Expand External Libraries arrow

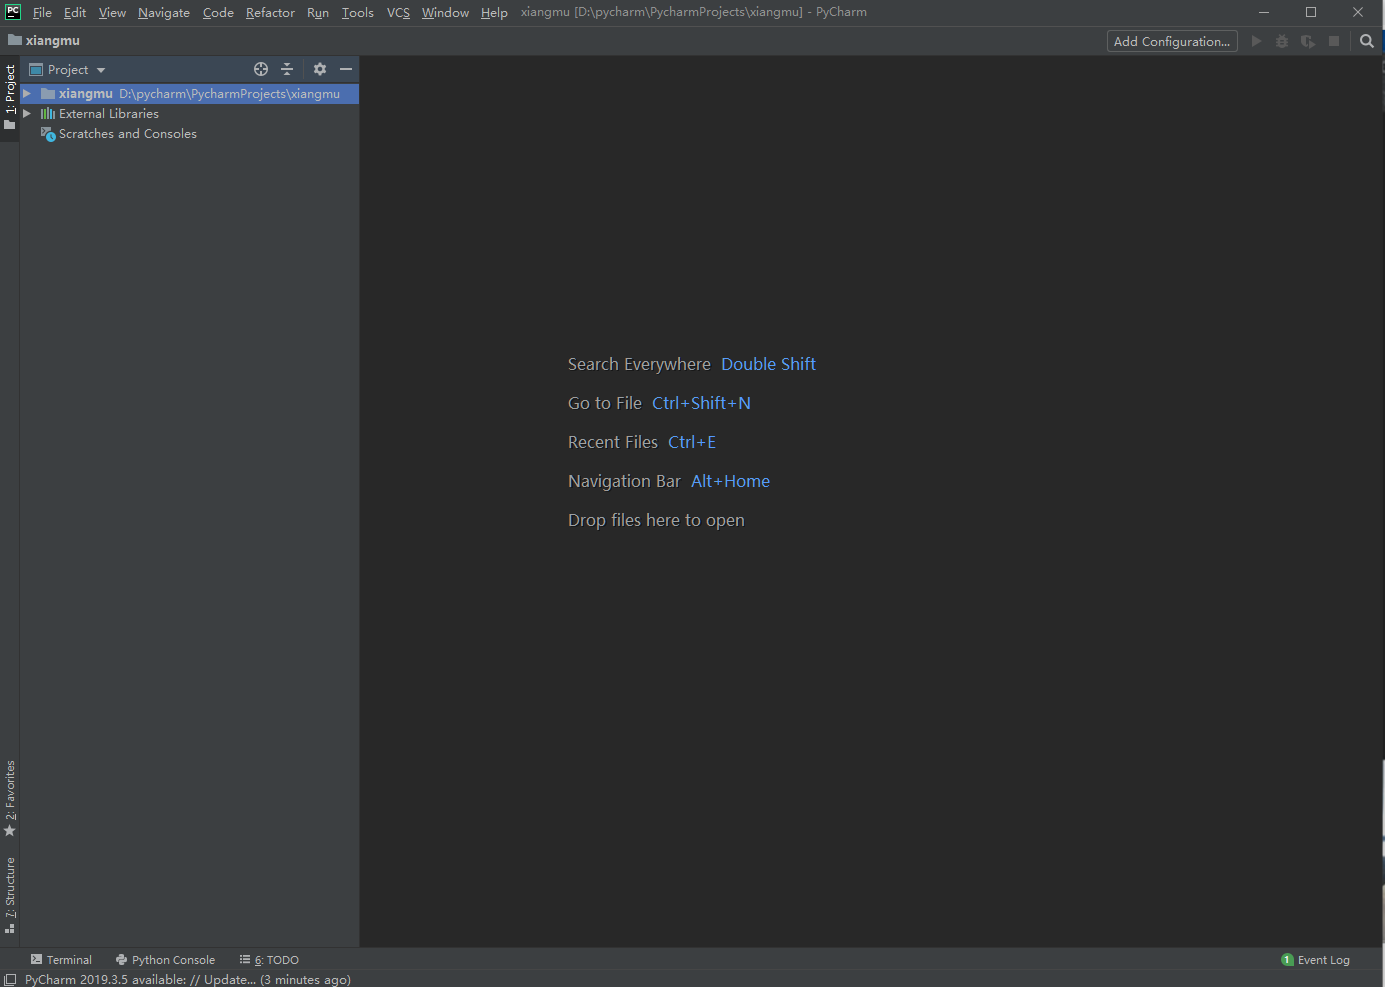point(27,113)
